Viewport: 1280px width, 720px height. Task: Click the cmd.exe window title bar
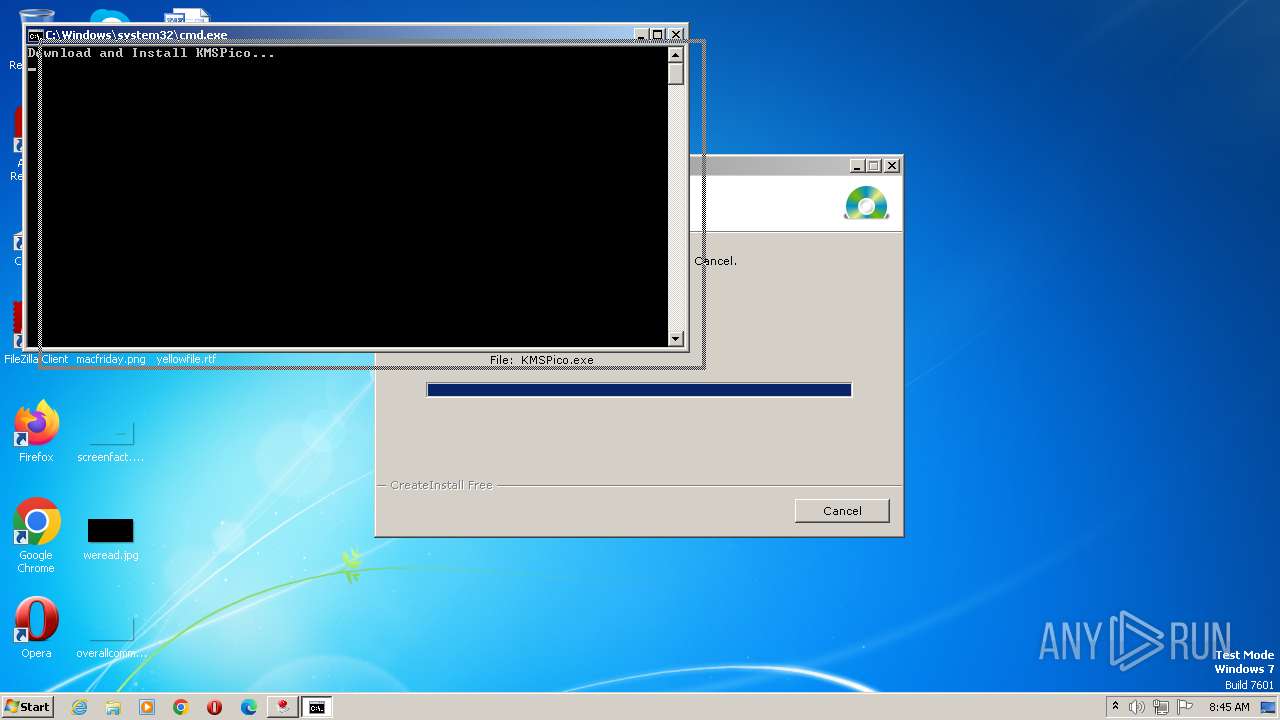[x=340, y=35]
